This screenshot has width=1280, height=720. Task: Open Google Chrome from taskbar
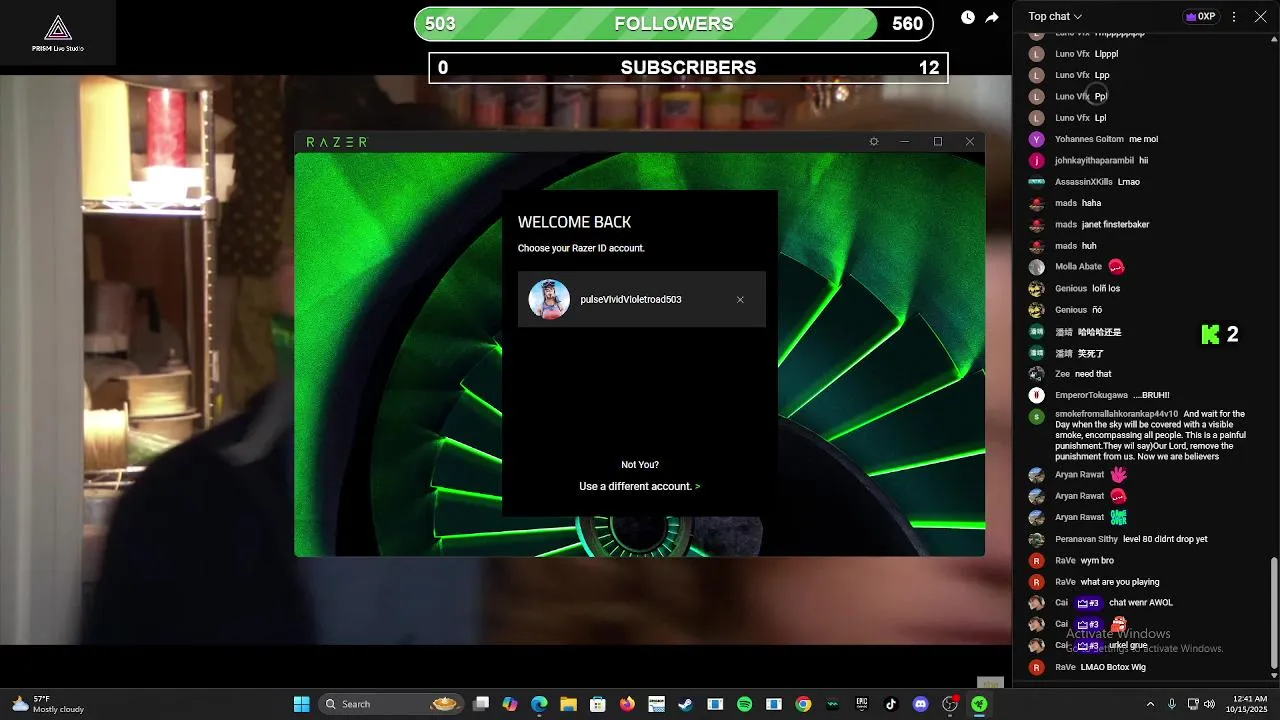(x=803, y=704)
